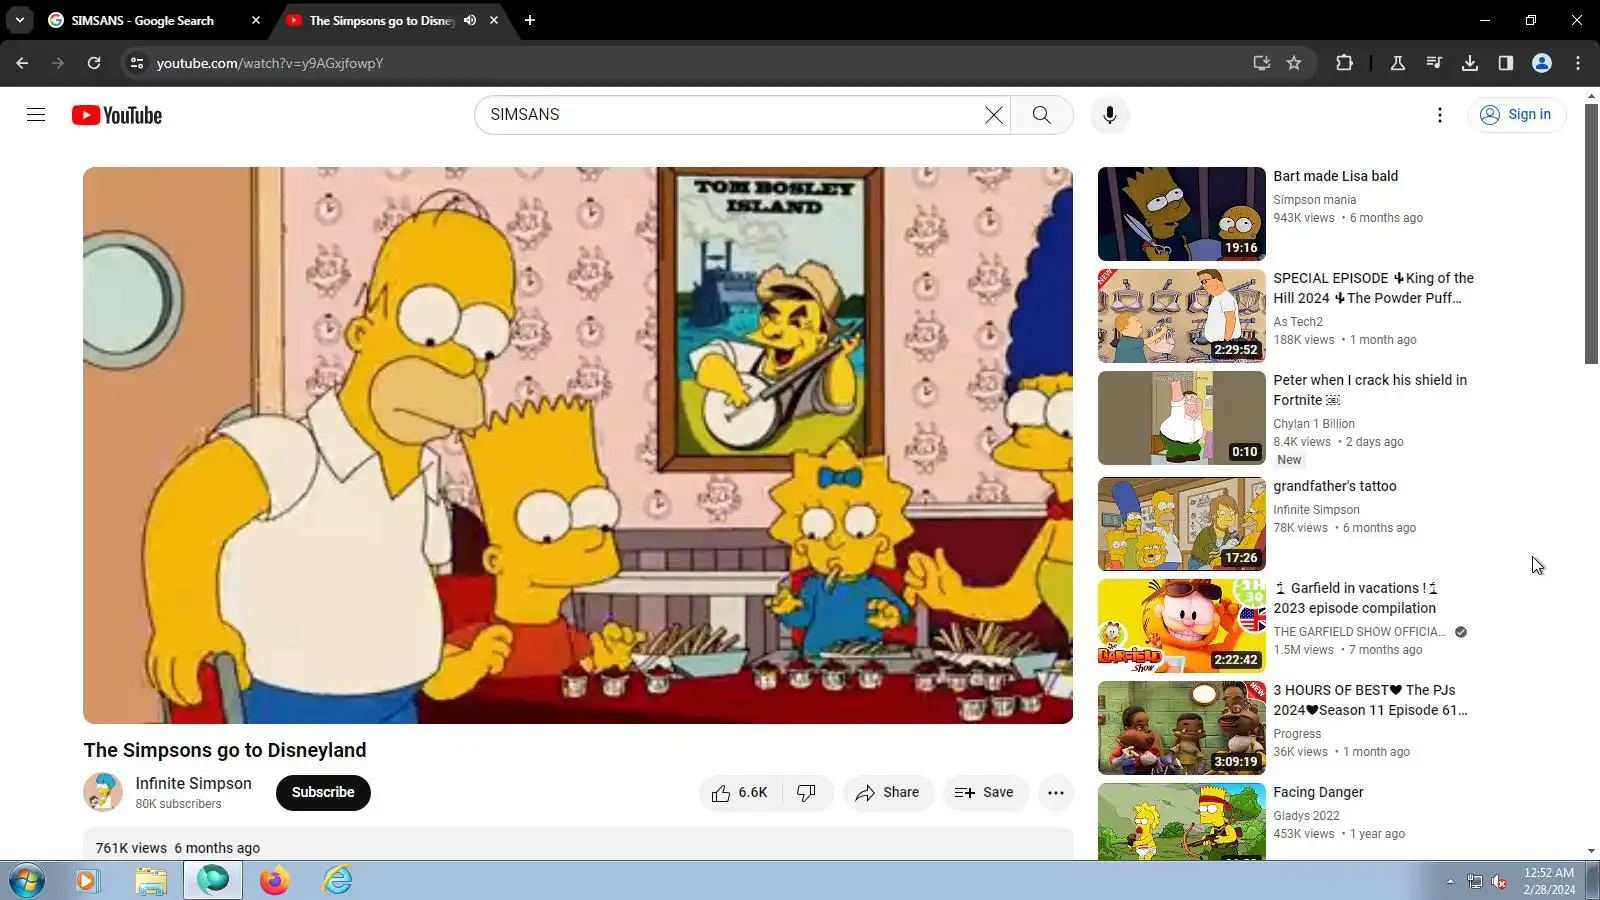Screen dimensions: 1600x900
Task: Open the Chrome three-dot menu
Action: (x=1578, y=63)
